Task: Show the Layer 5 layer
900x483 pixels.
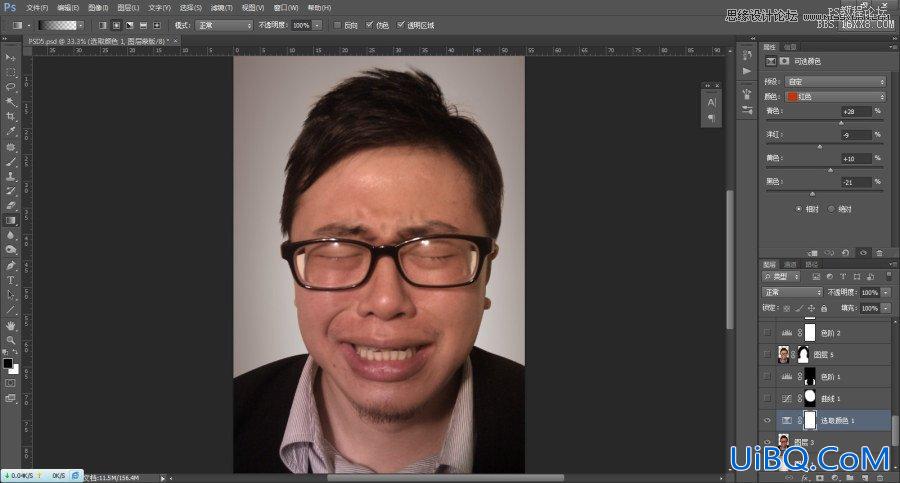Action: coord(767,354)
